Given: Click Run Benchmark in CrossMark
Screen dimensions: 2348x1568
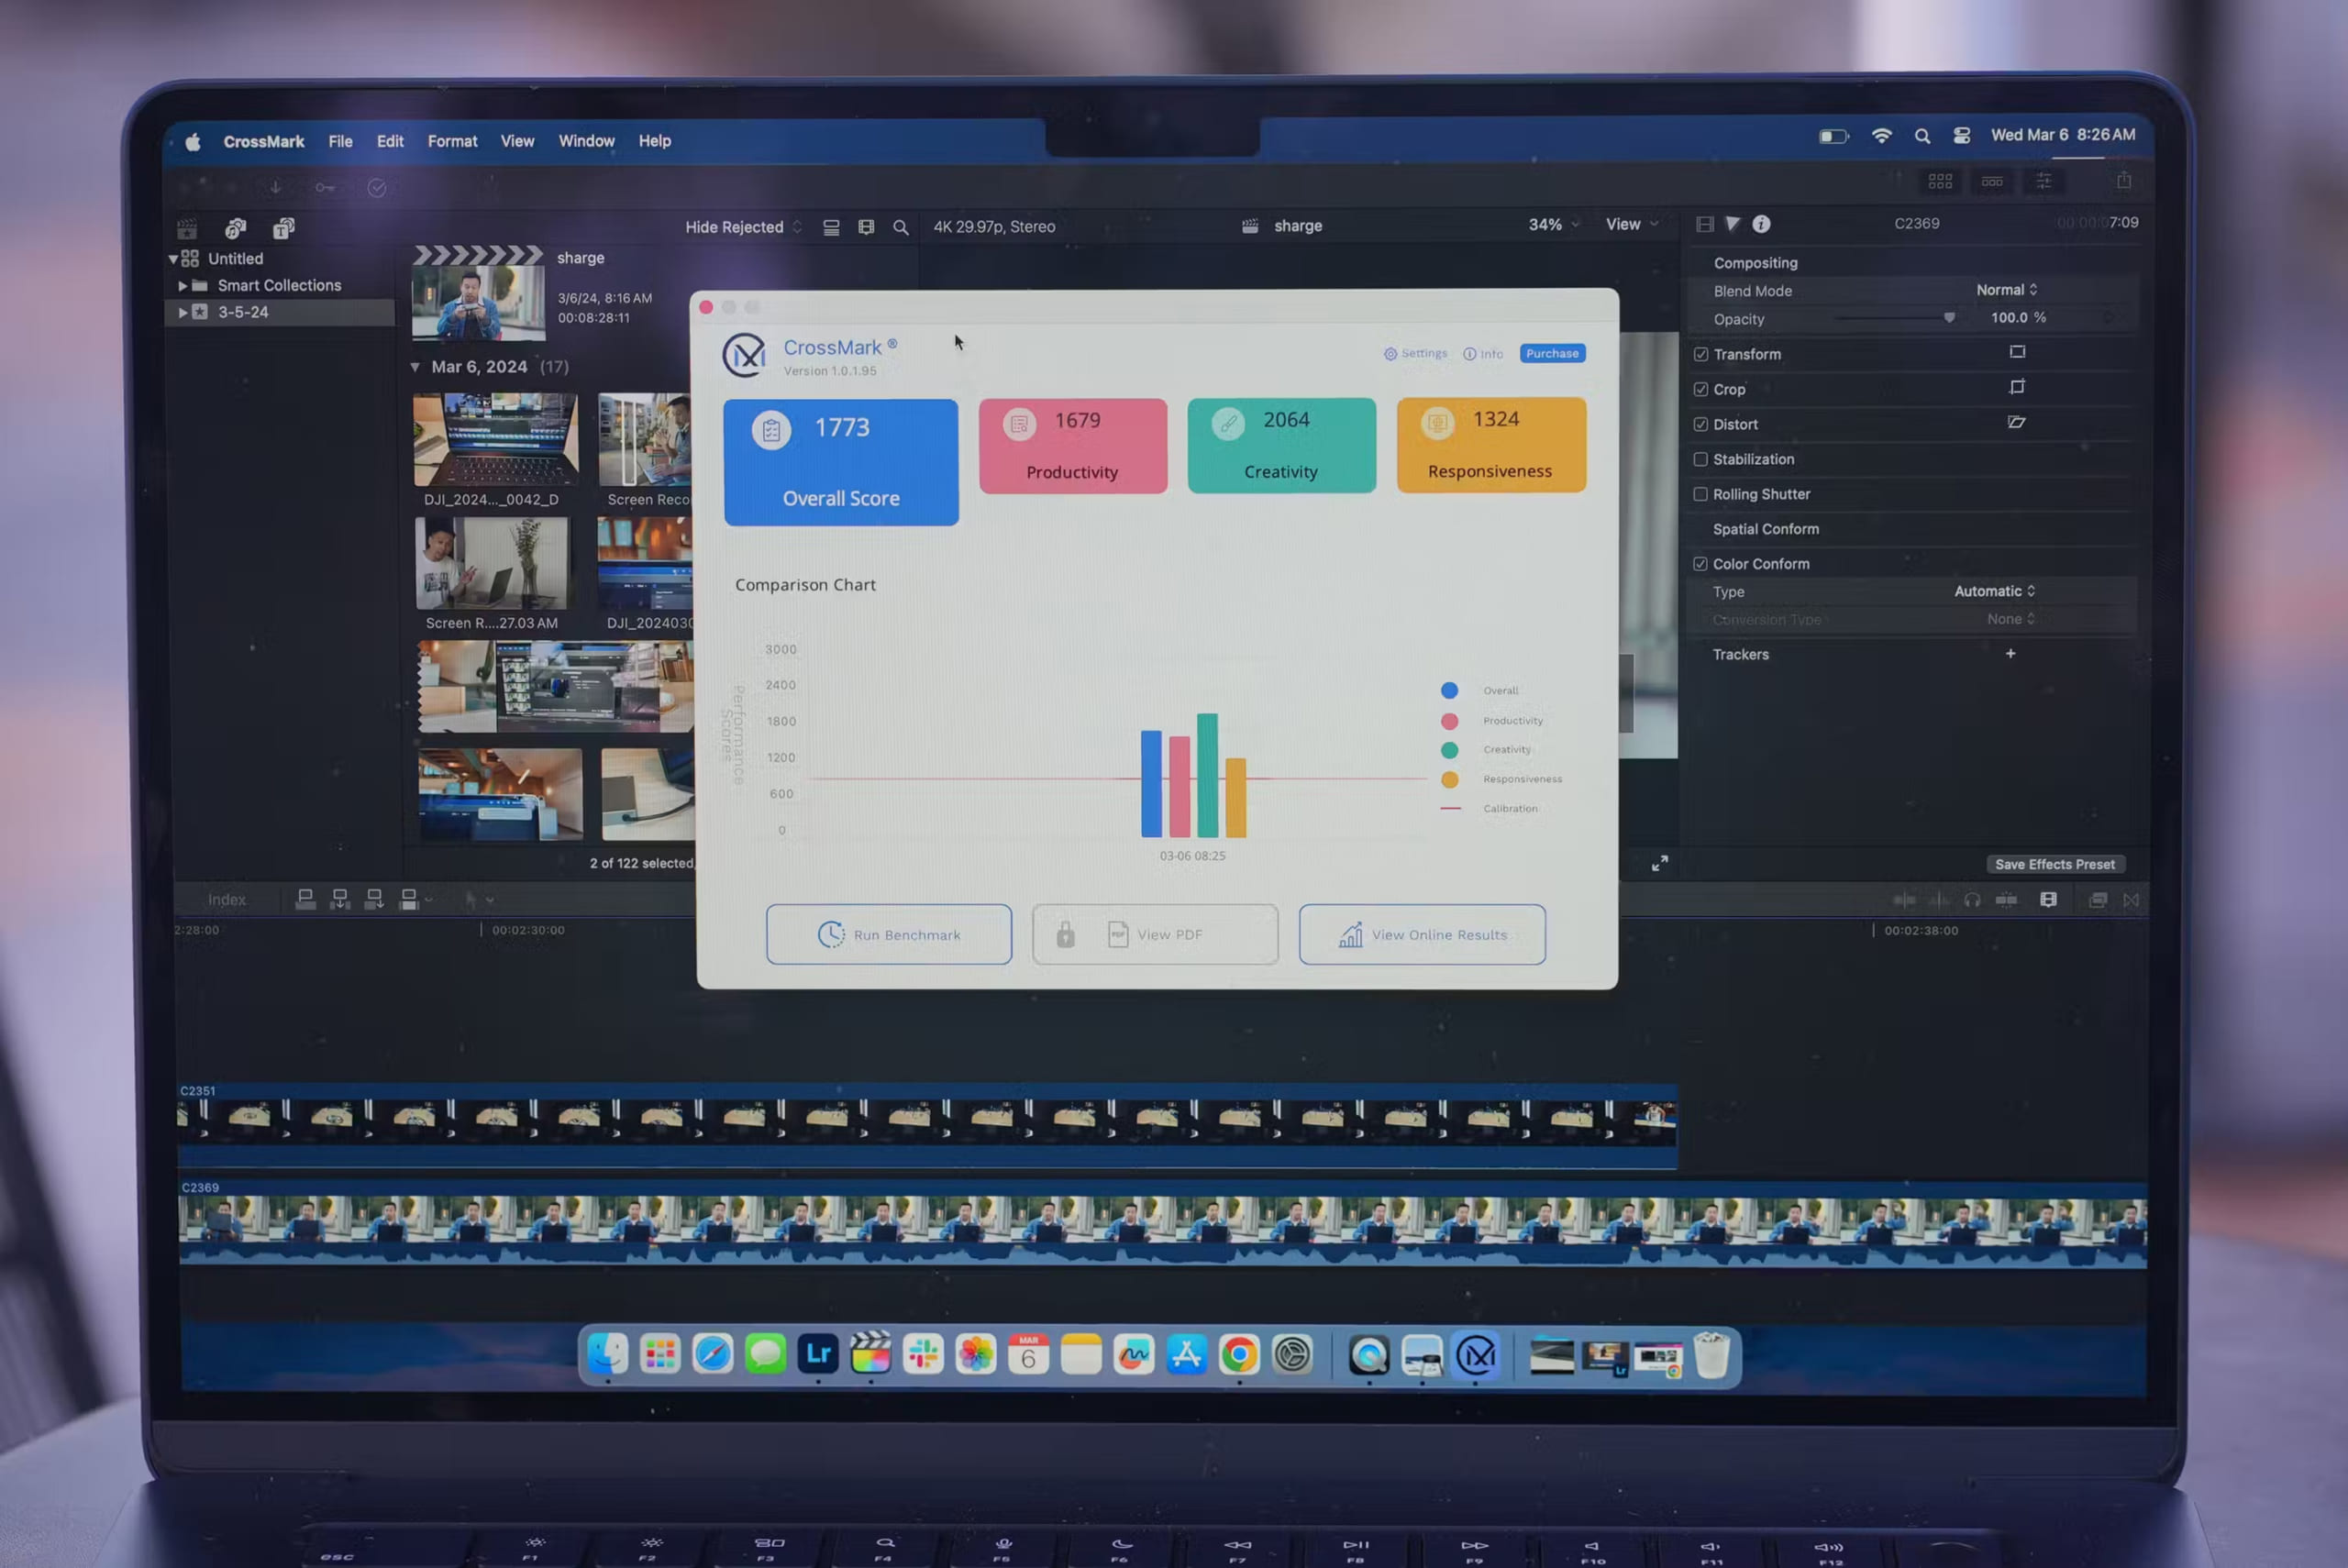Looking at the screenshot, I should pos(888,934).
